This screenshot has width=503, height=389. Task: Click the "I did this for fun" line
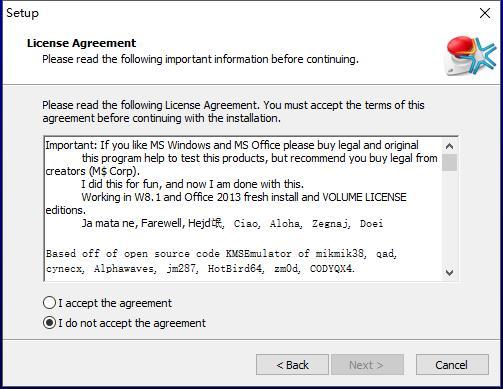(193, 184)
